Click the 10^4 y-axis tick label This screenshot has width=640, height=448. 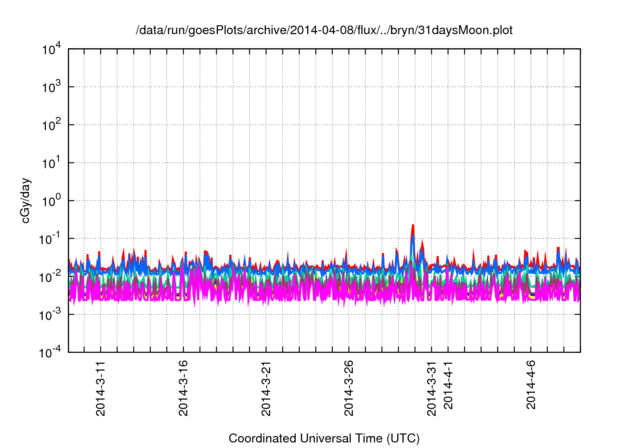tap(52, 49)
